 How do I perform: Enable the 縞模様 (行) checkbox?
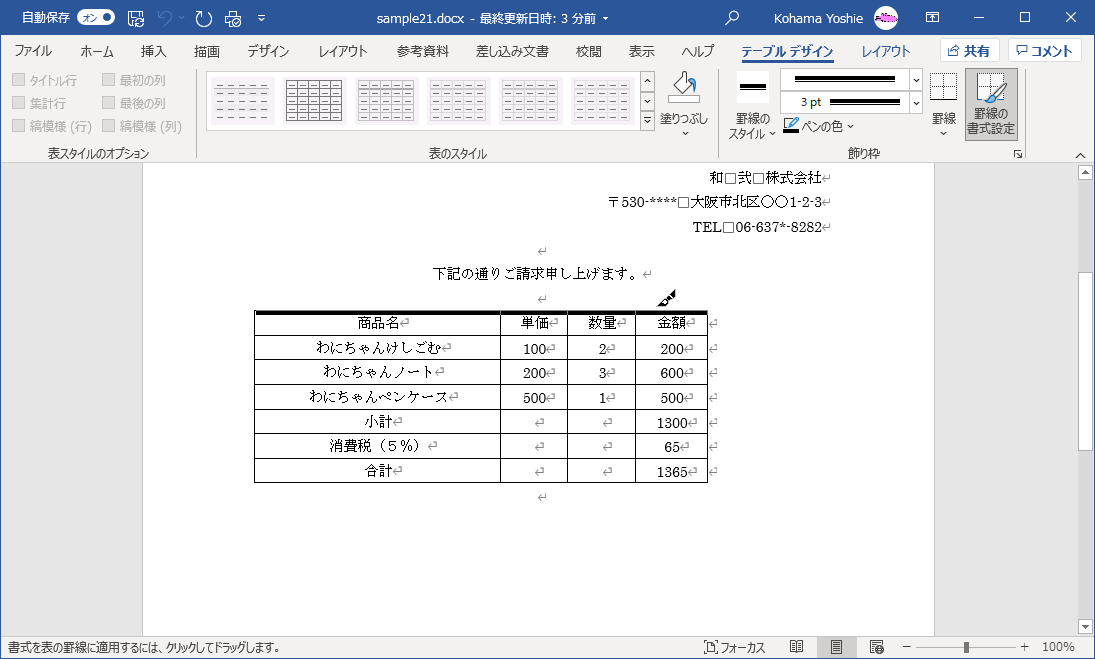19,126
